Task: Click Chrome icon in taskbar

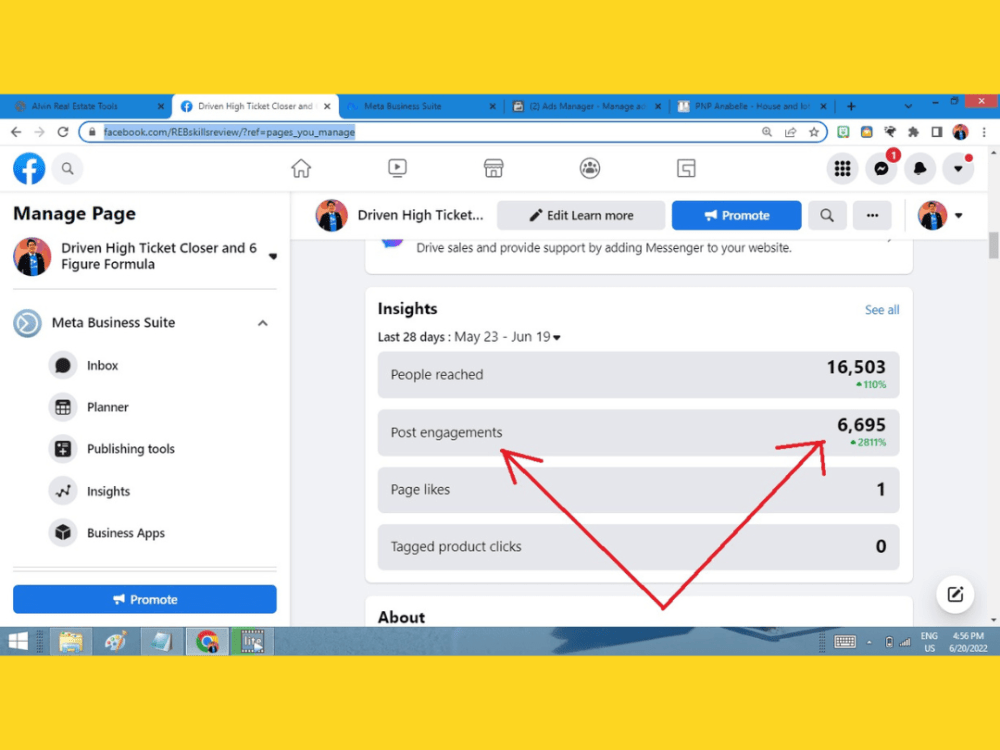Action: [207, 641]
